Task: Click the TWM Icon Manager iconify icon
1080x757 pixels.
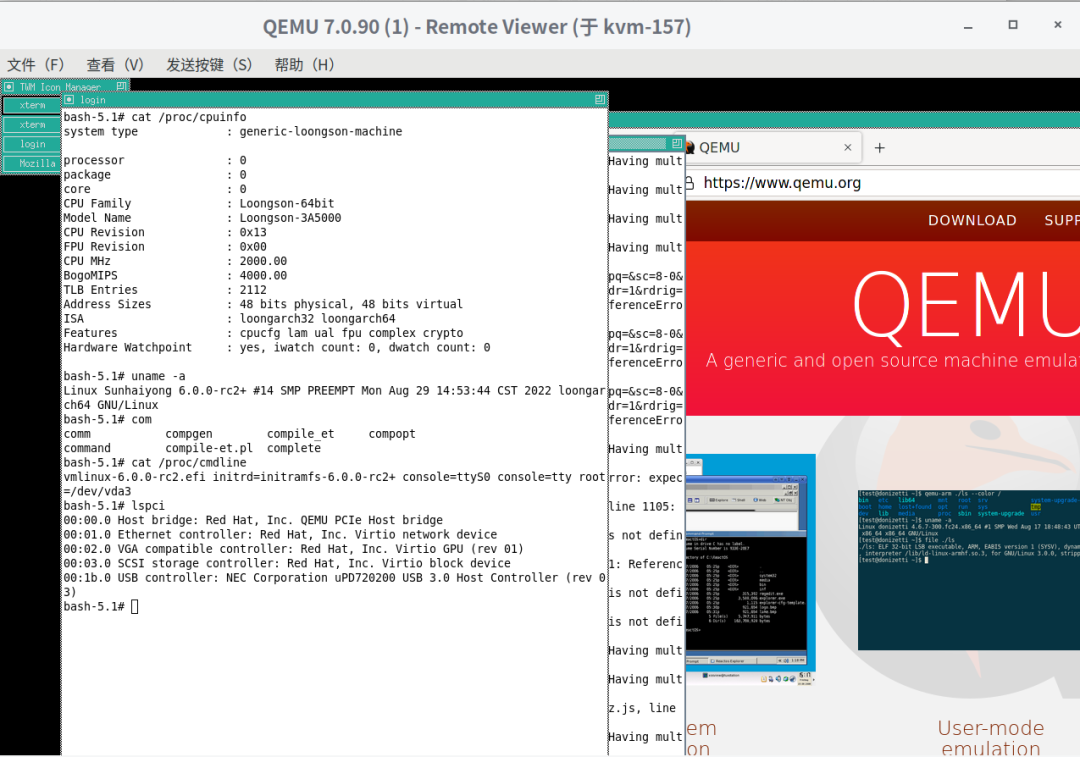Action: click(9, 87)
